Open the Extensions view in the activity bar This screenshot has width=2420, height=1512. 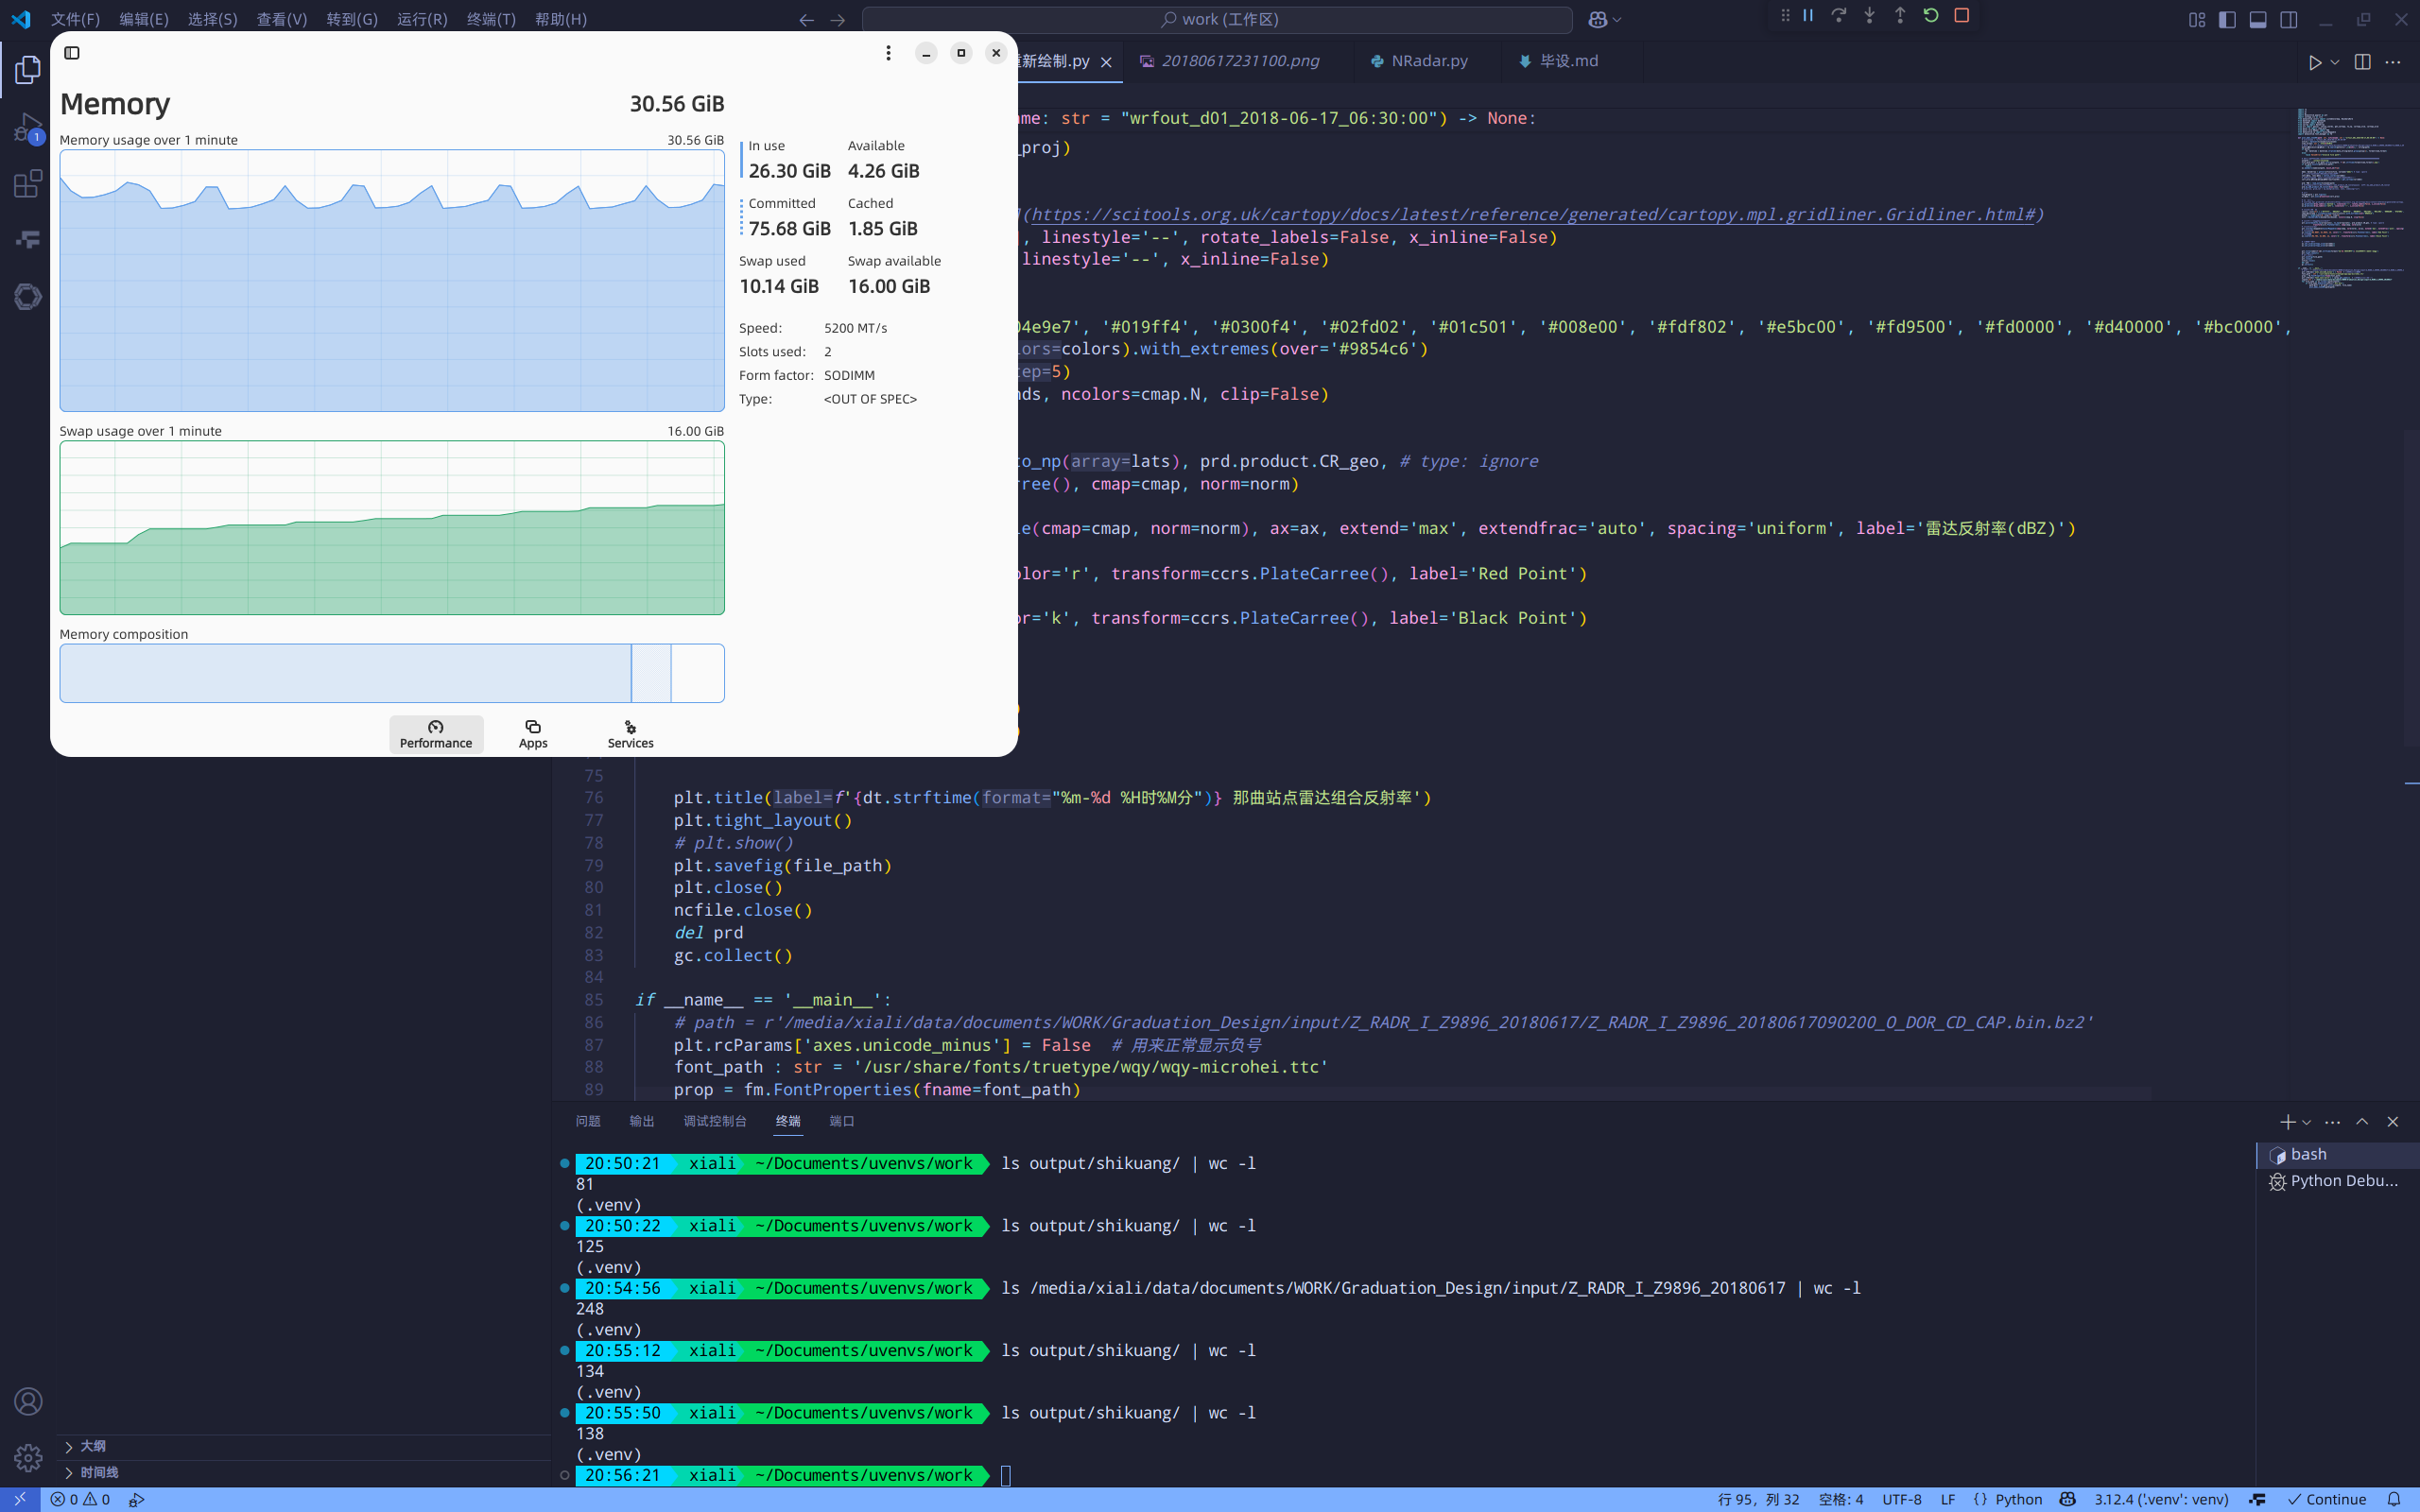coord(28,184)
